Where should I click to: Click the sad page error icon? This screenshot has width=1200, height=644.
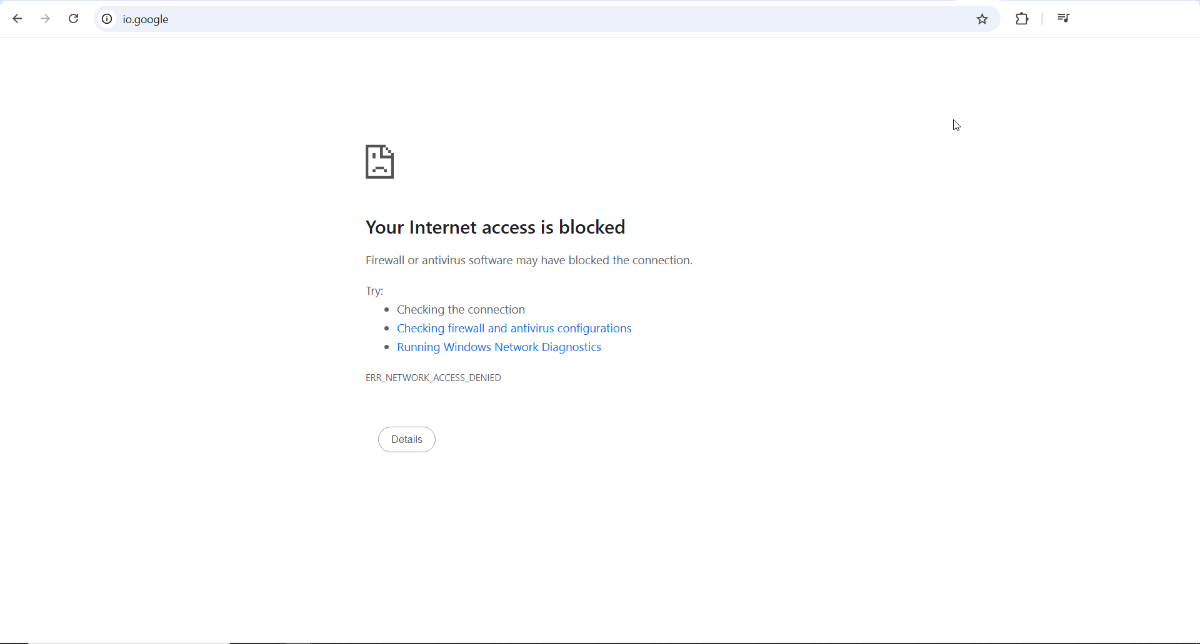click(x=380, y=162)
